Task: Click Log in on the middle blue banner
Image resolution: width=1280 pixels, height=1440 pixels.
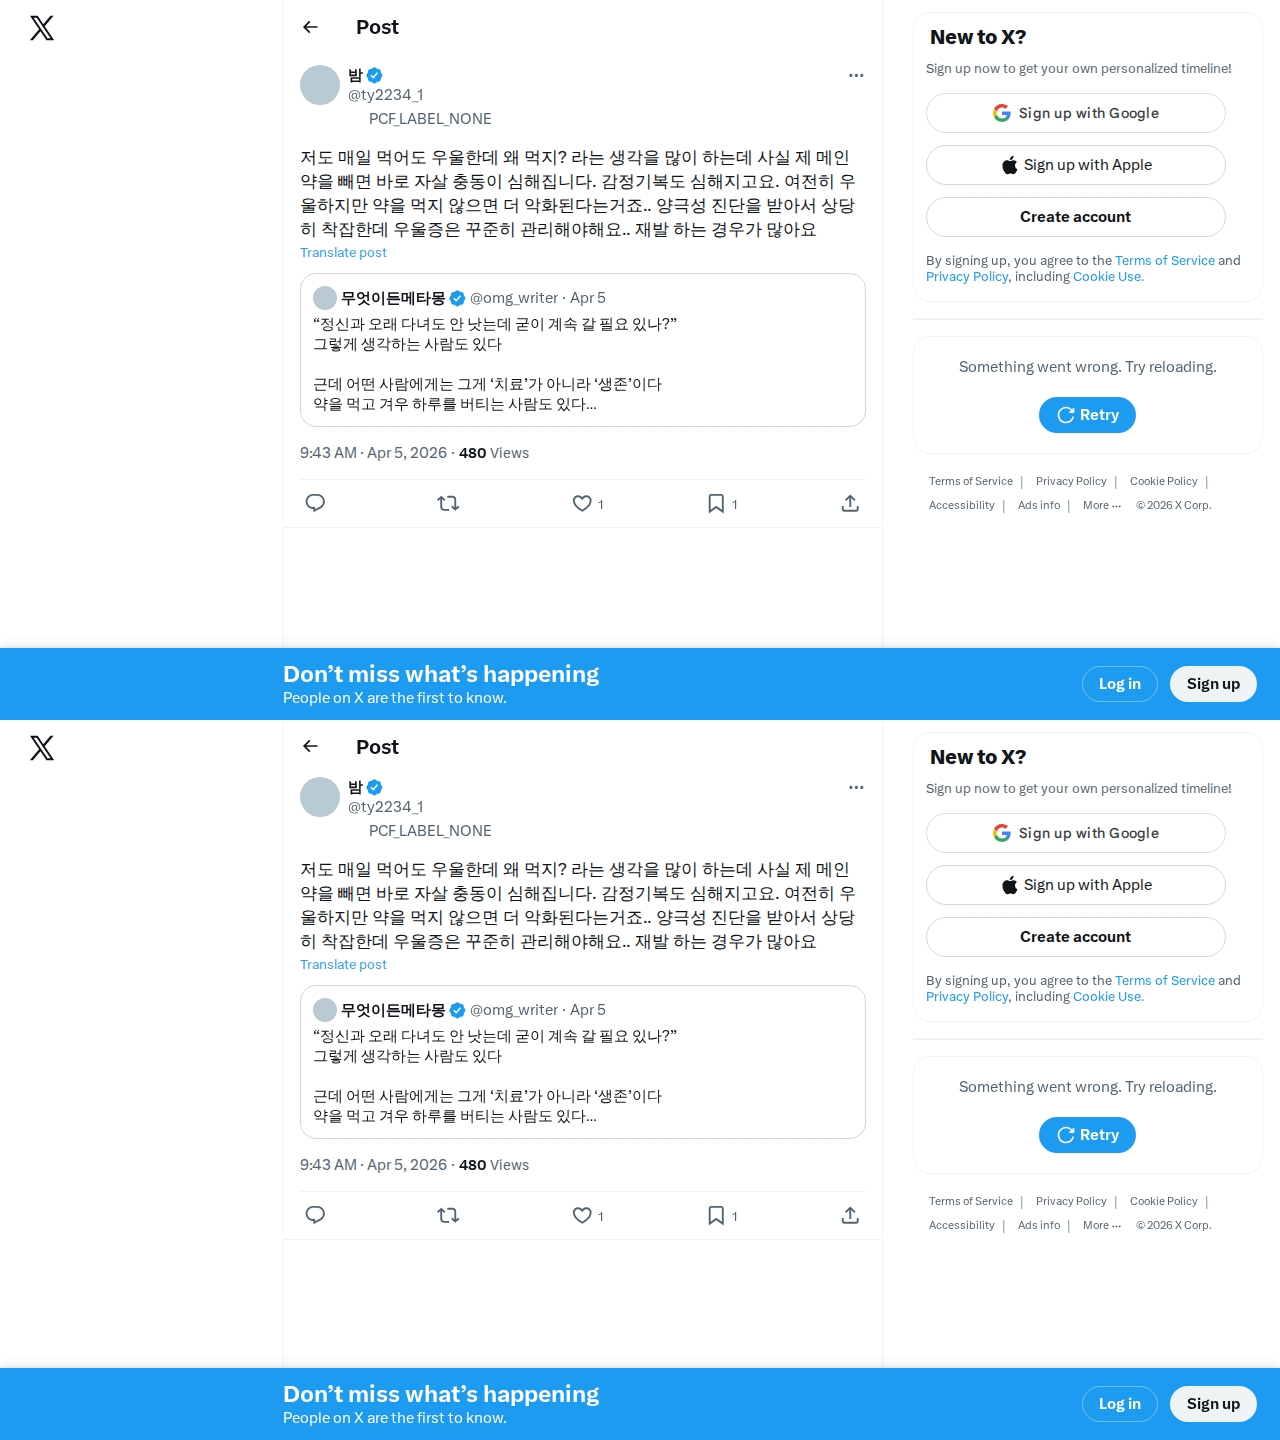Action: [1120, 684]
